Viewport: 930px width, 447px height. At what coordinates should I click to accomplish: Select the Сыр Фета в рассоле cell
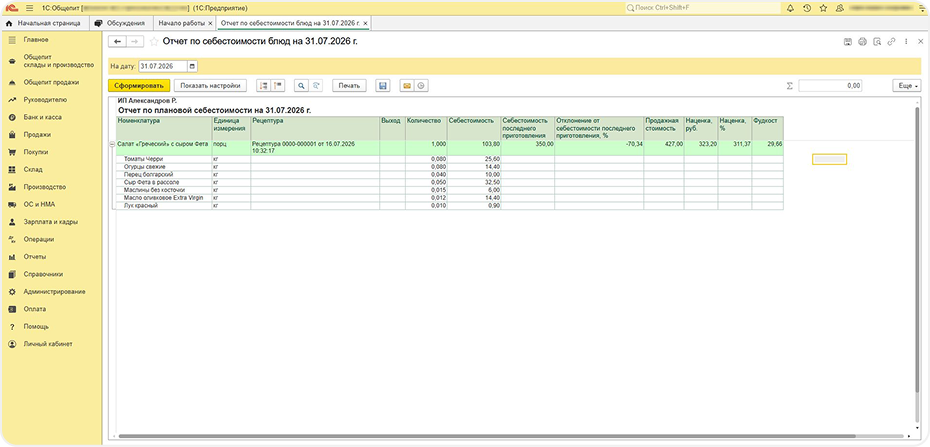(x=164, y=183)
